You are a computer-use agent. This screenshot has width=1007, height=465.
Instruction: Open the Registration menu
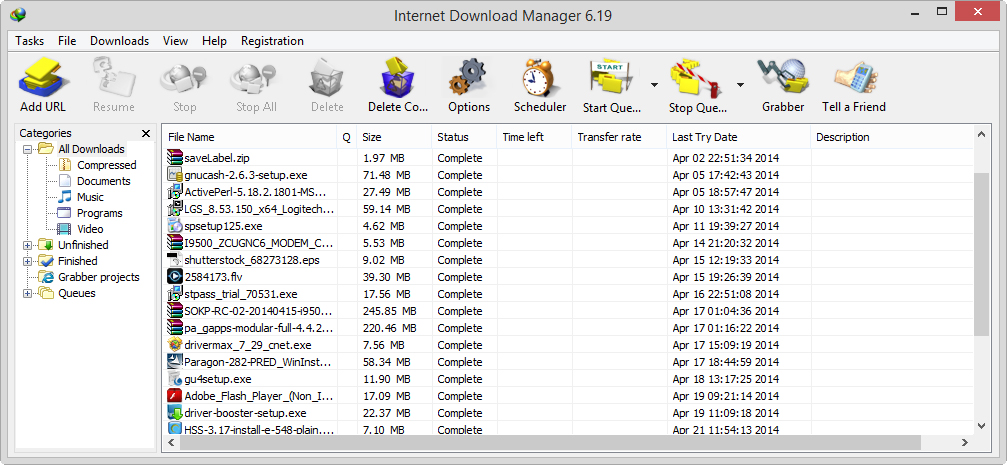tap(272, 41)
